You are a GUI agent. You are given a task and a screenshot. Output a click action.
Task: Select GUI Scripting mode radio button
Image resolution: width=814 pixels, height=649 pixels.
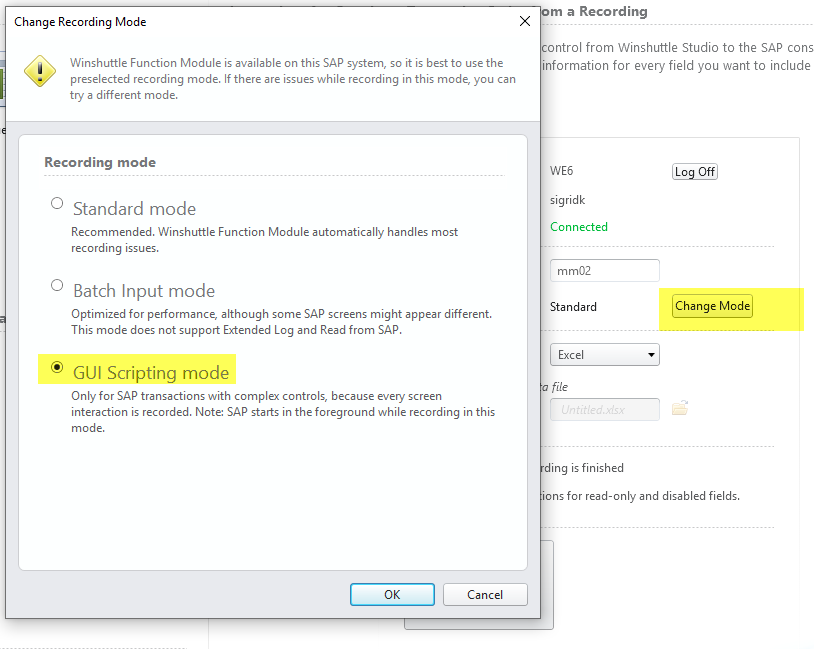click(x=57, y=368)
